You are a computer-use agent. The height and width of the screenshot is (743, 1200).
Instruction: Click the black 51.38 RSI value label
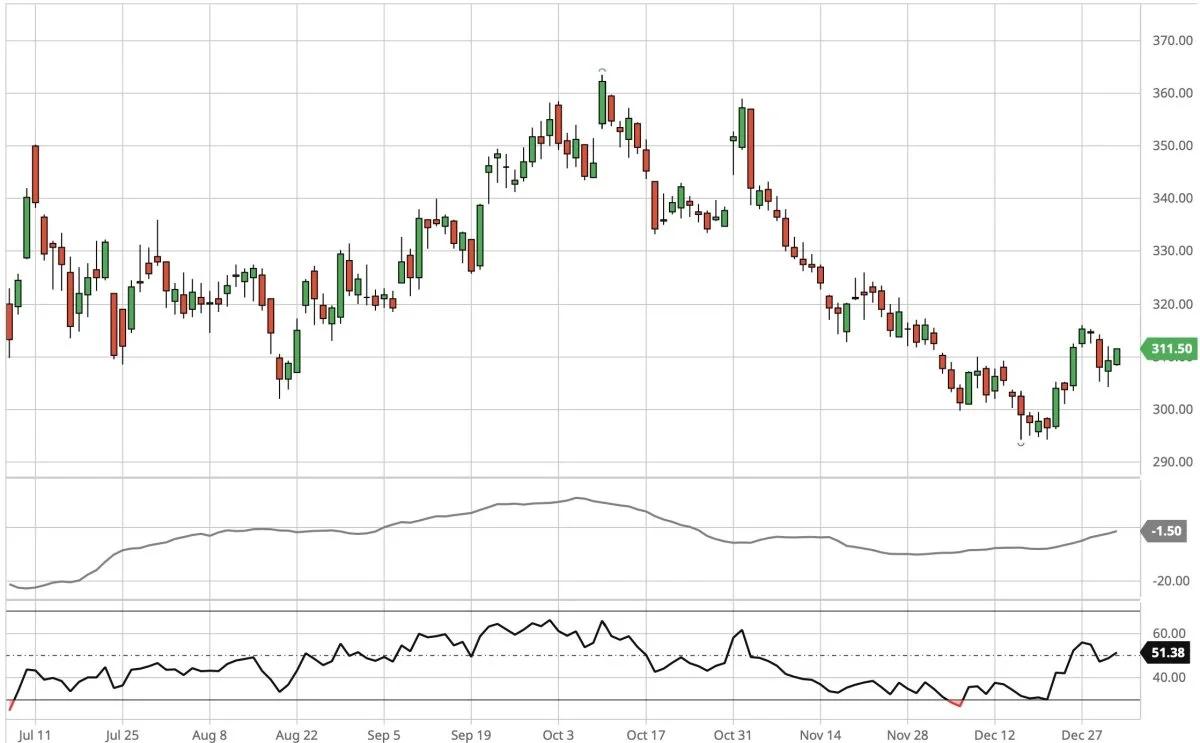click(x=1167, y=653)
